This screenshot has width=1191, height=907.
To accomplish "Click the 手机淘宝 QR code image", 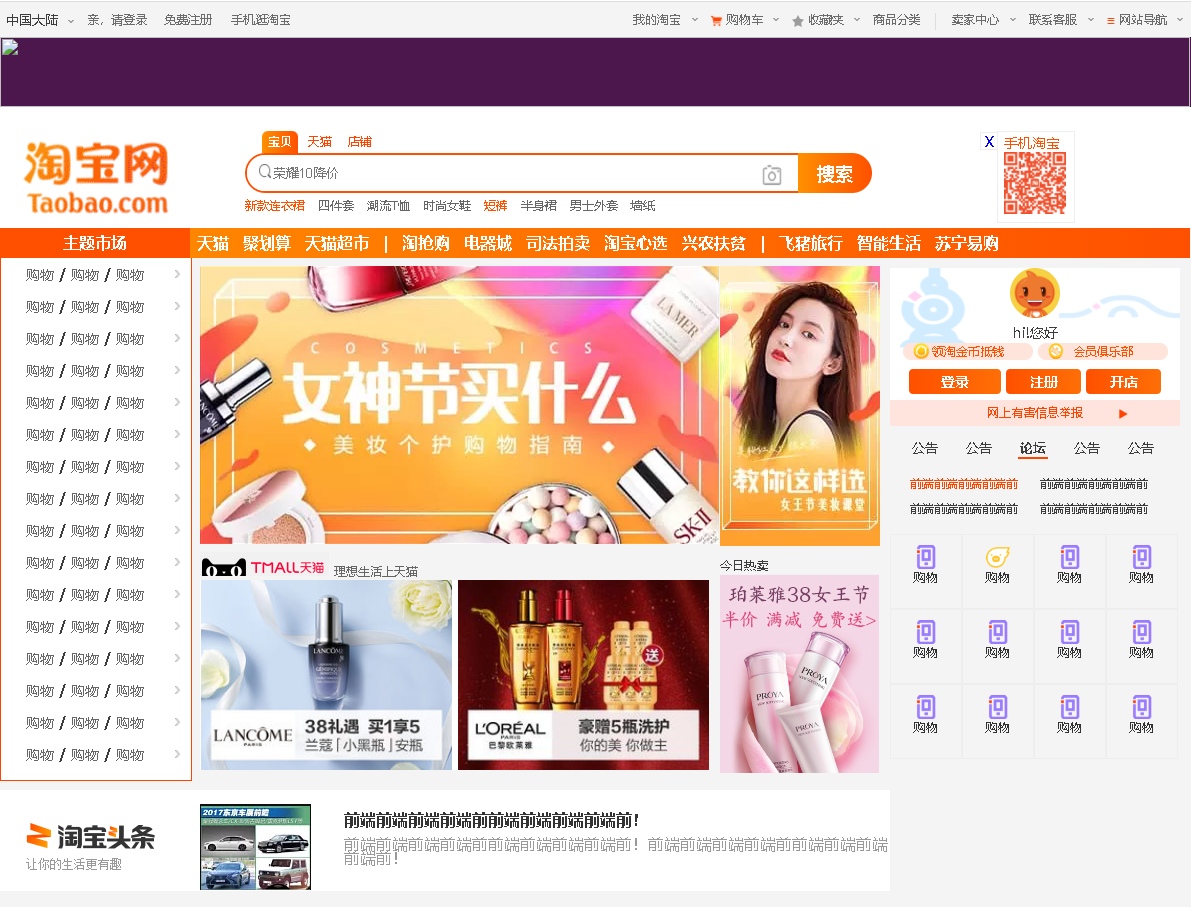I will [1035, 183].
